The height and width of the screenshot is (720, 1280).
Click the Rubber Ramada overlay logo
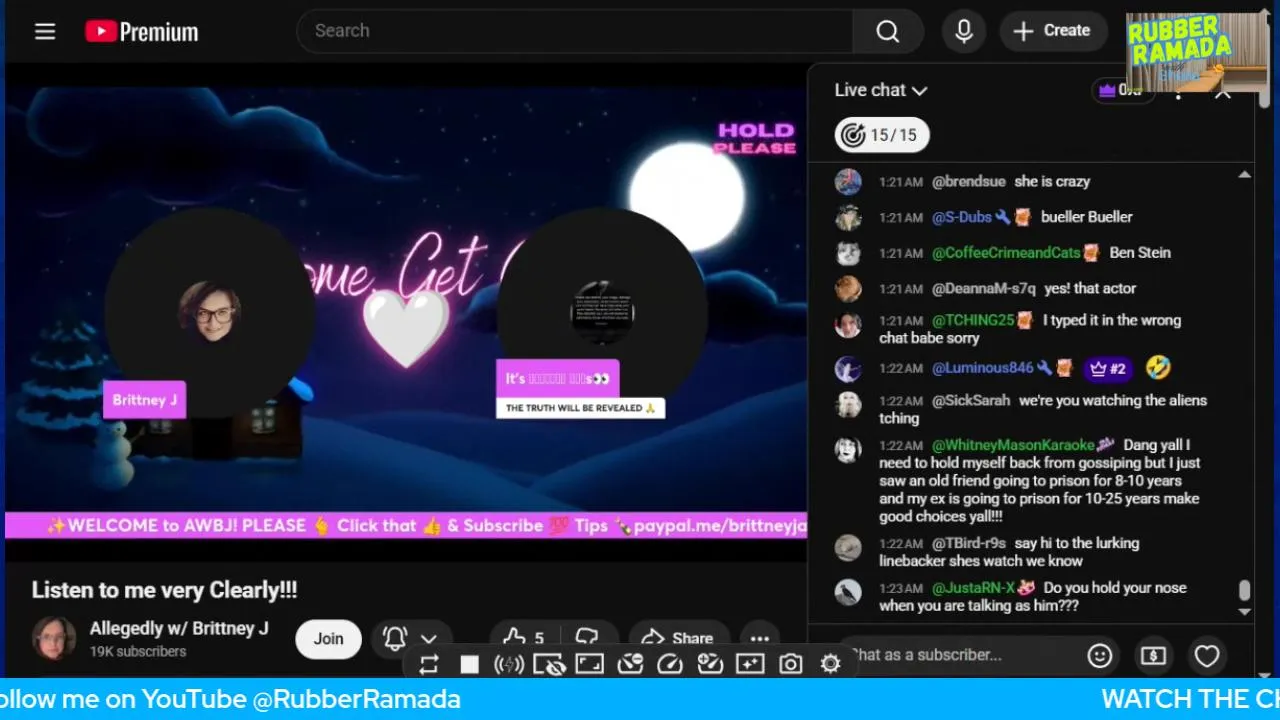[1196, 52]
